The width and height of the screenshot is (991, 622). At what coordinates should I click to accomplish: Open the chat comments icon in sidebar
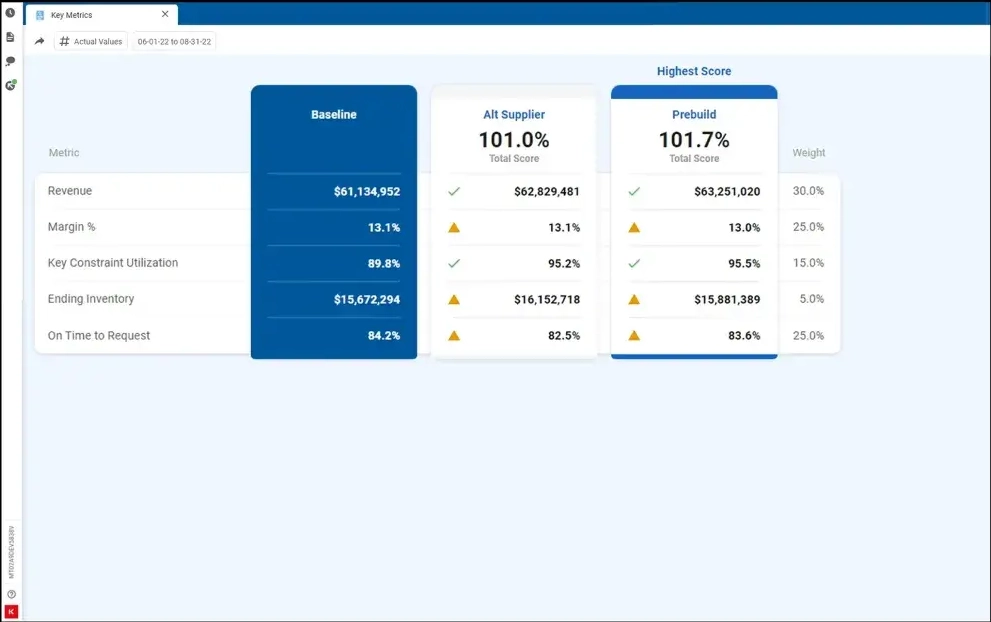pyautogui.click(x=10, y=61)
